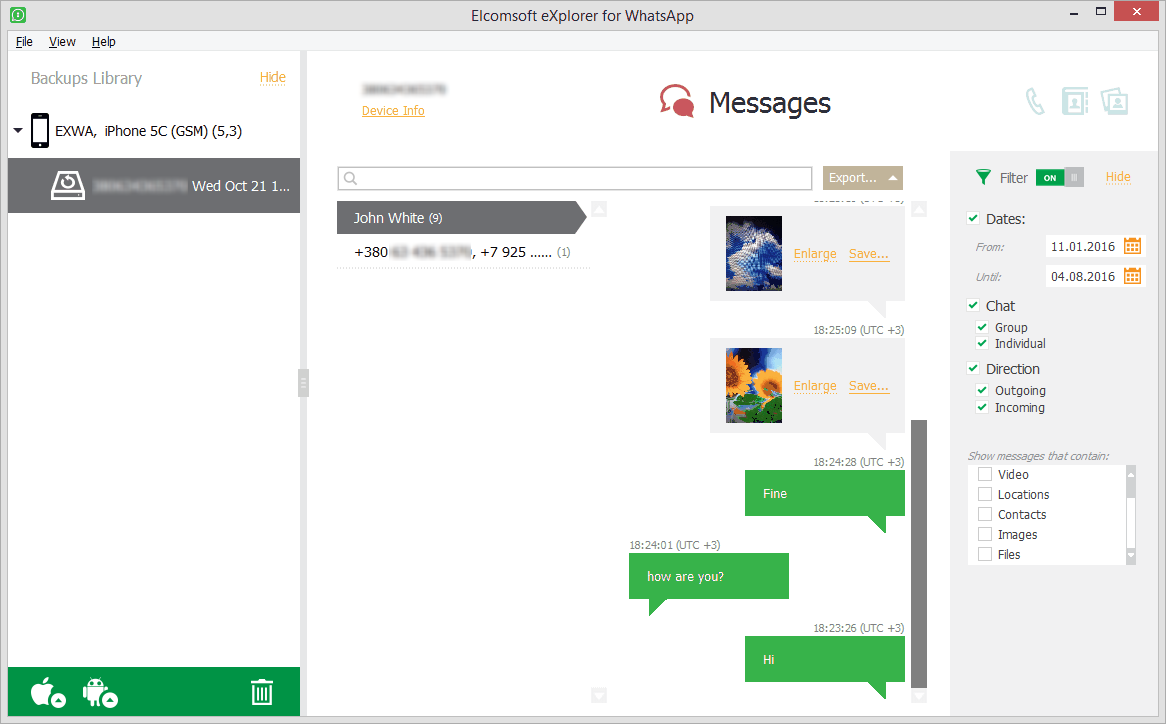Screen dimensions: 1166x724
Task: Click the left panel splitter handle
Action: pyautogui.click(x=303, y=383)
